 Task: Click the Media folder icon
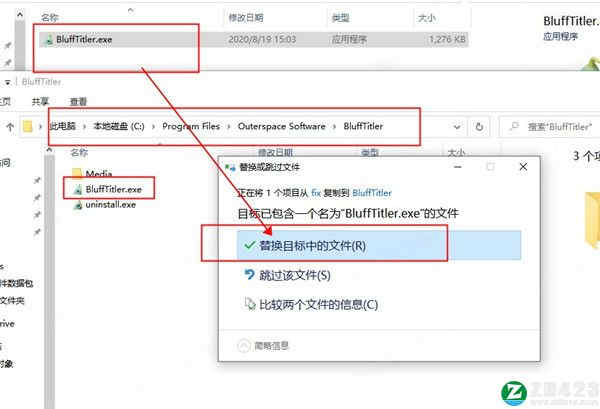77,173
